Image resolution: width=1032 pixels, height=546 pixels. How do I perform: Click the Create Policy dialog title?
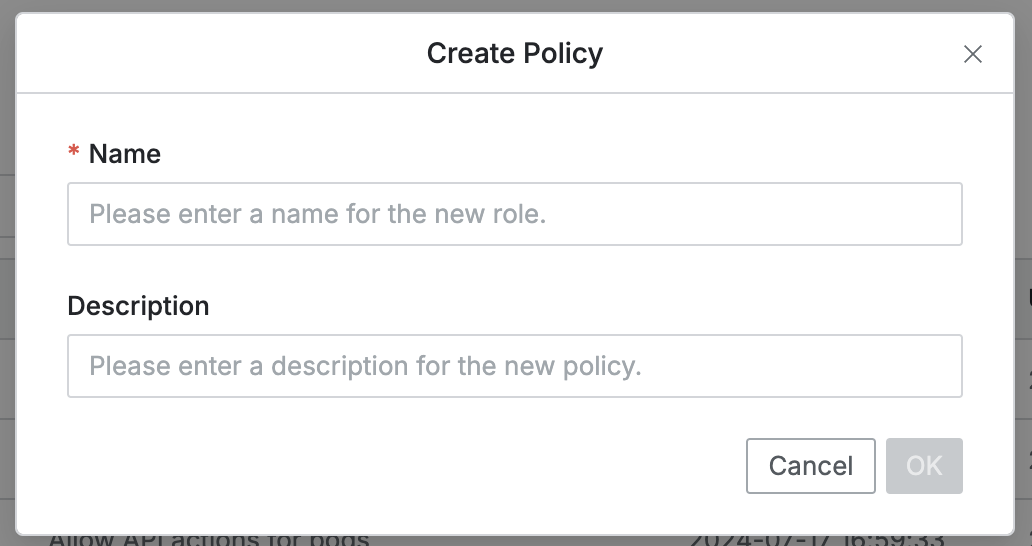(514, 53)
